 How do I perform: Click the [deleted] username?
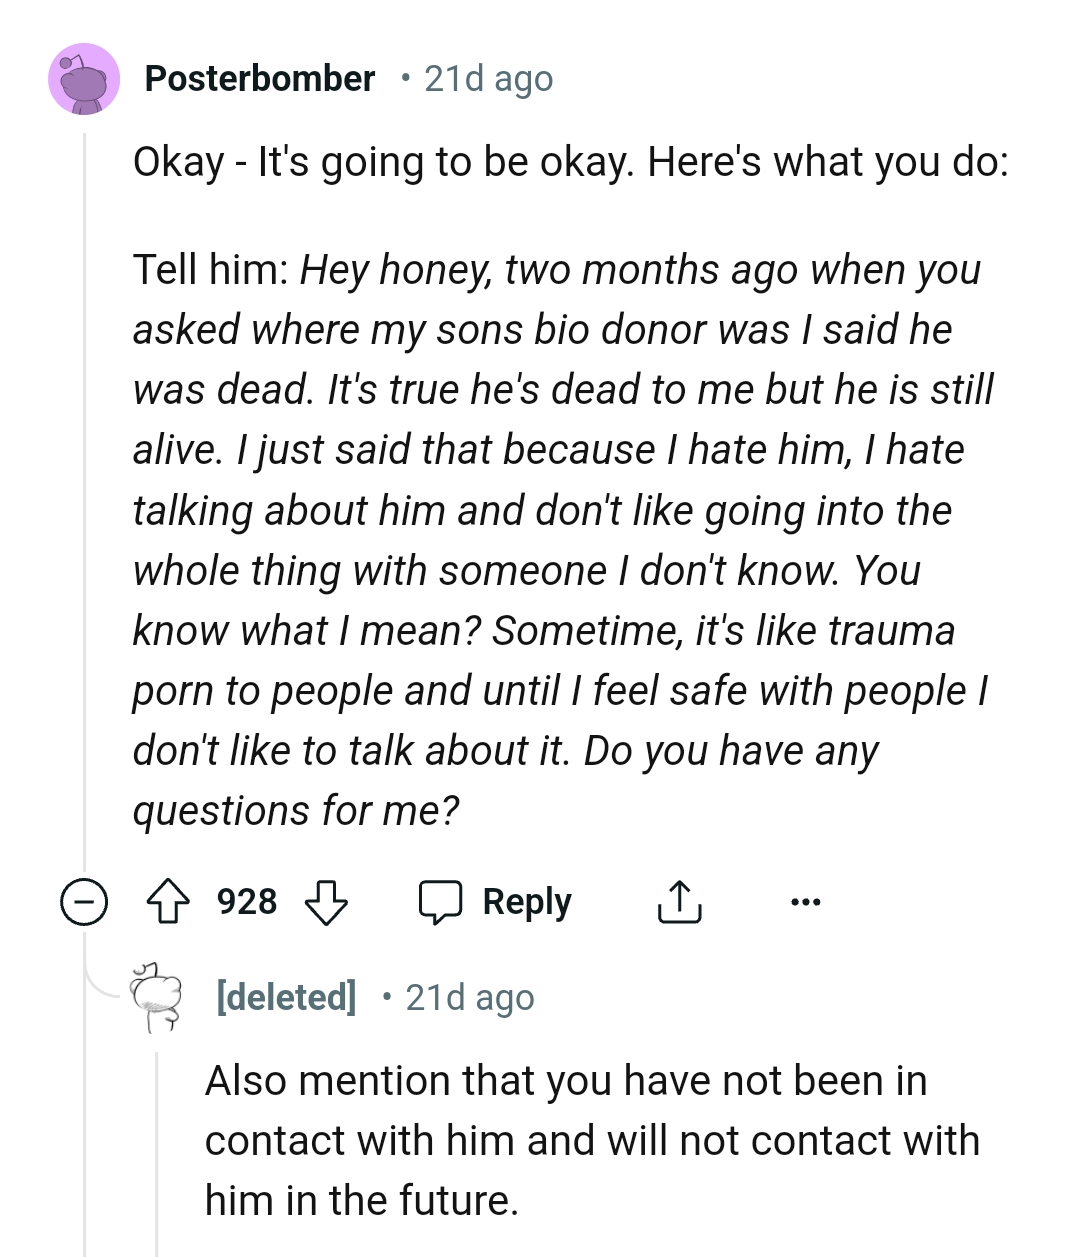click(286, 997)
